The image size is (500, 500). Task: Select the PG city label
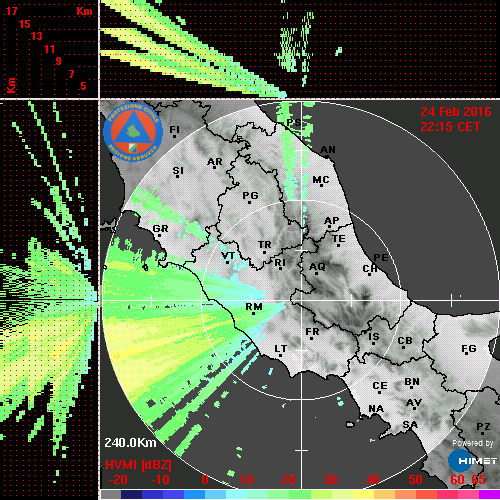[250, 195]
